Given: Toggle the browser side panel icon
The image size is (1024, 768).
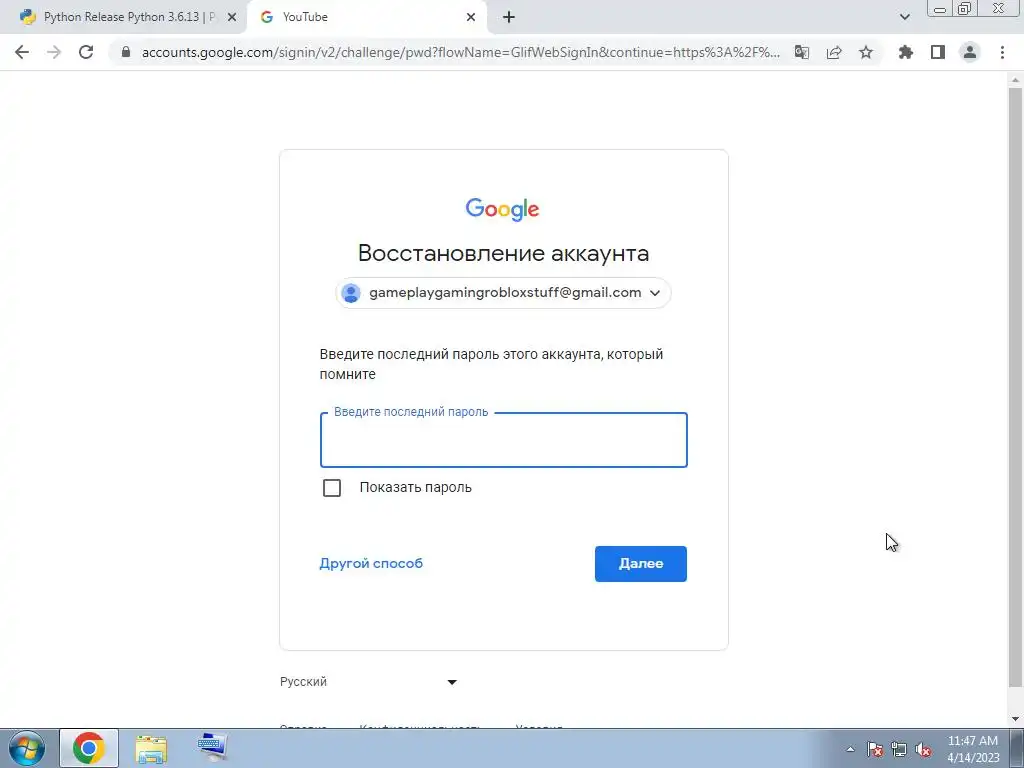Looking at the screenshot, I should [x=938, y=52].
